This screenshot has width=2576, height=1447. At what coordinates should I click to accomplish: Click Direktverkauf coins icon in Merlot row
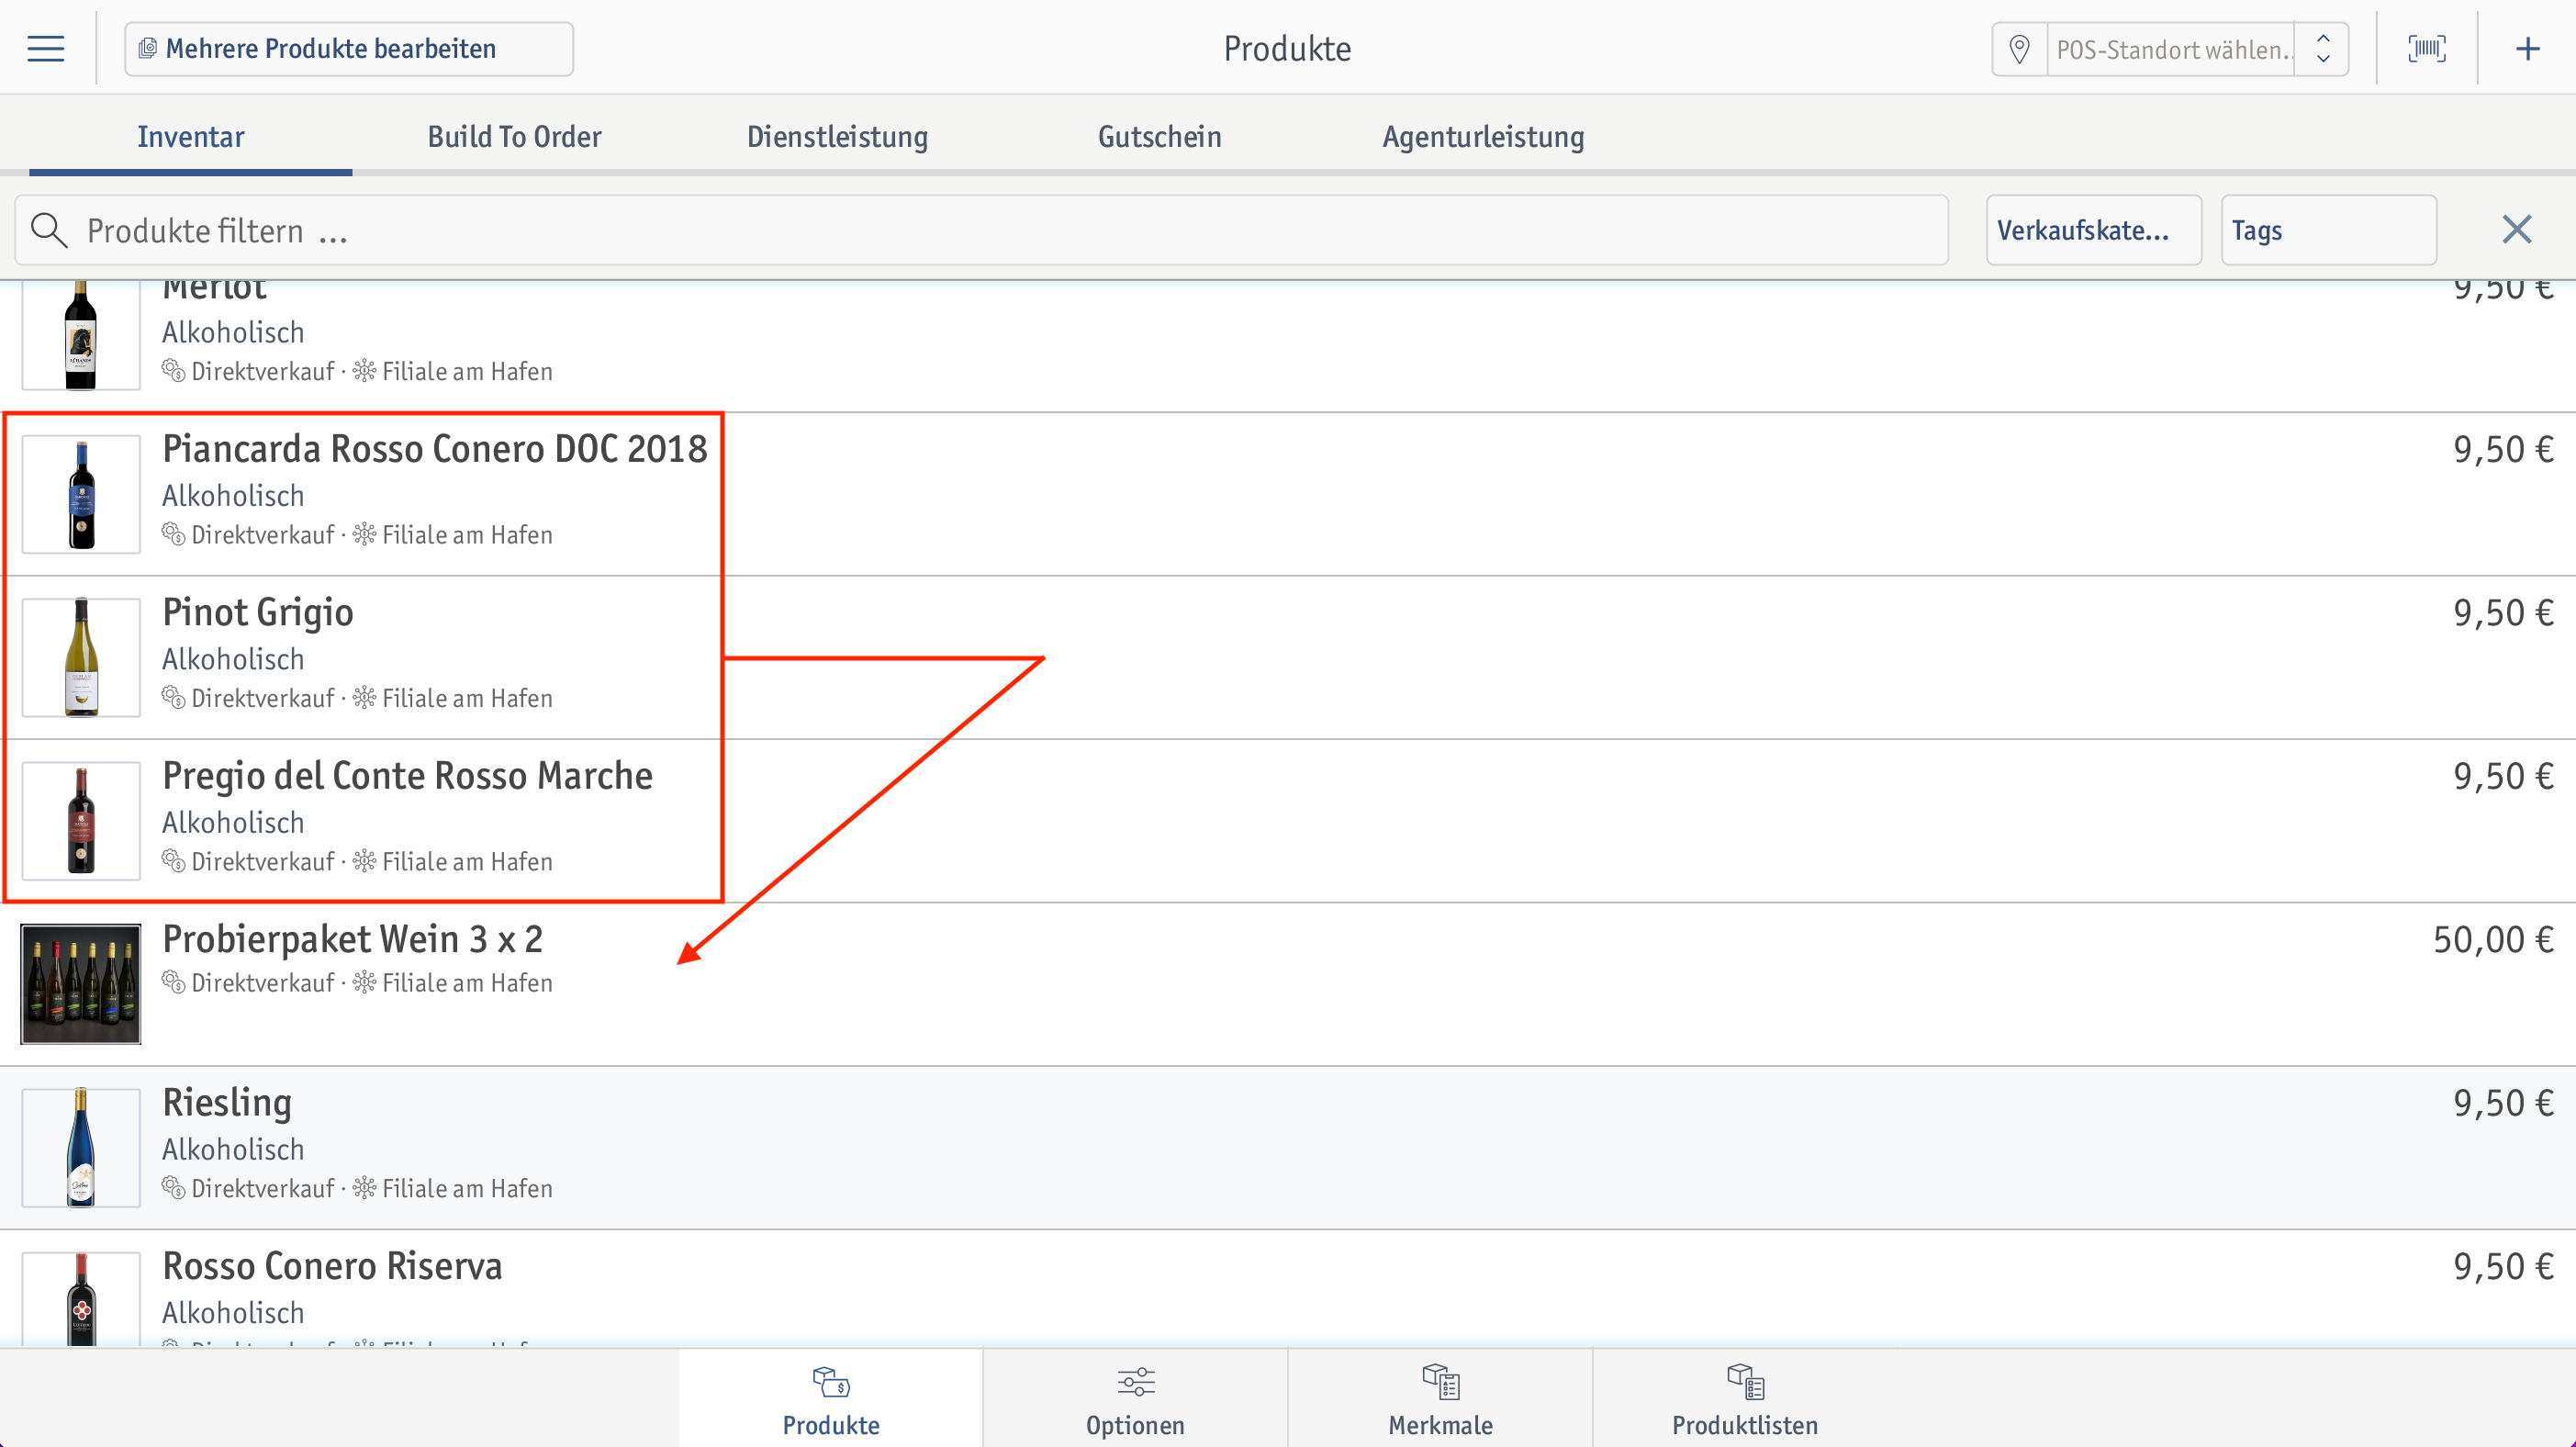click(174, 371)
